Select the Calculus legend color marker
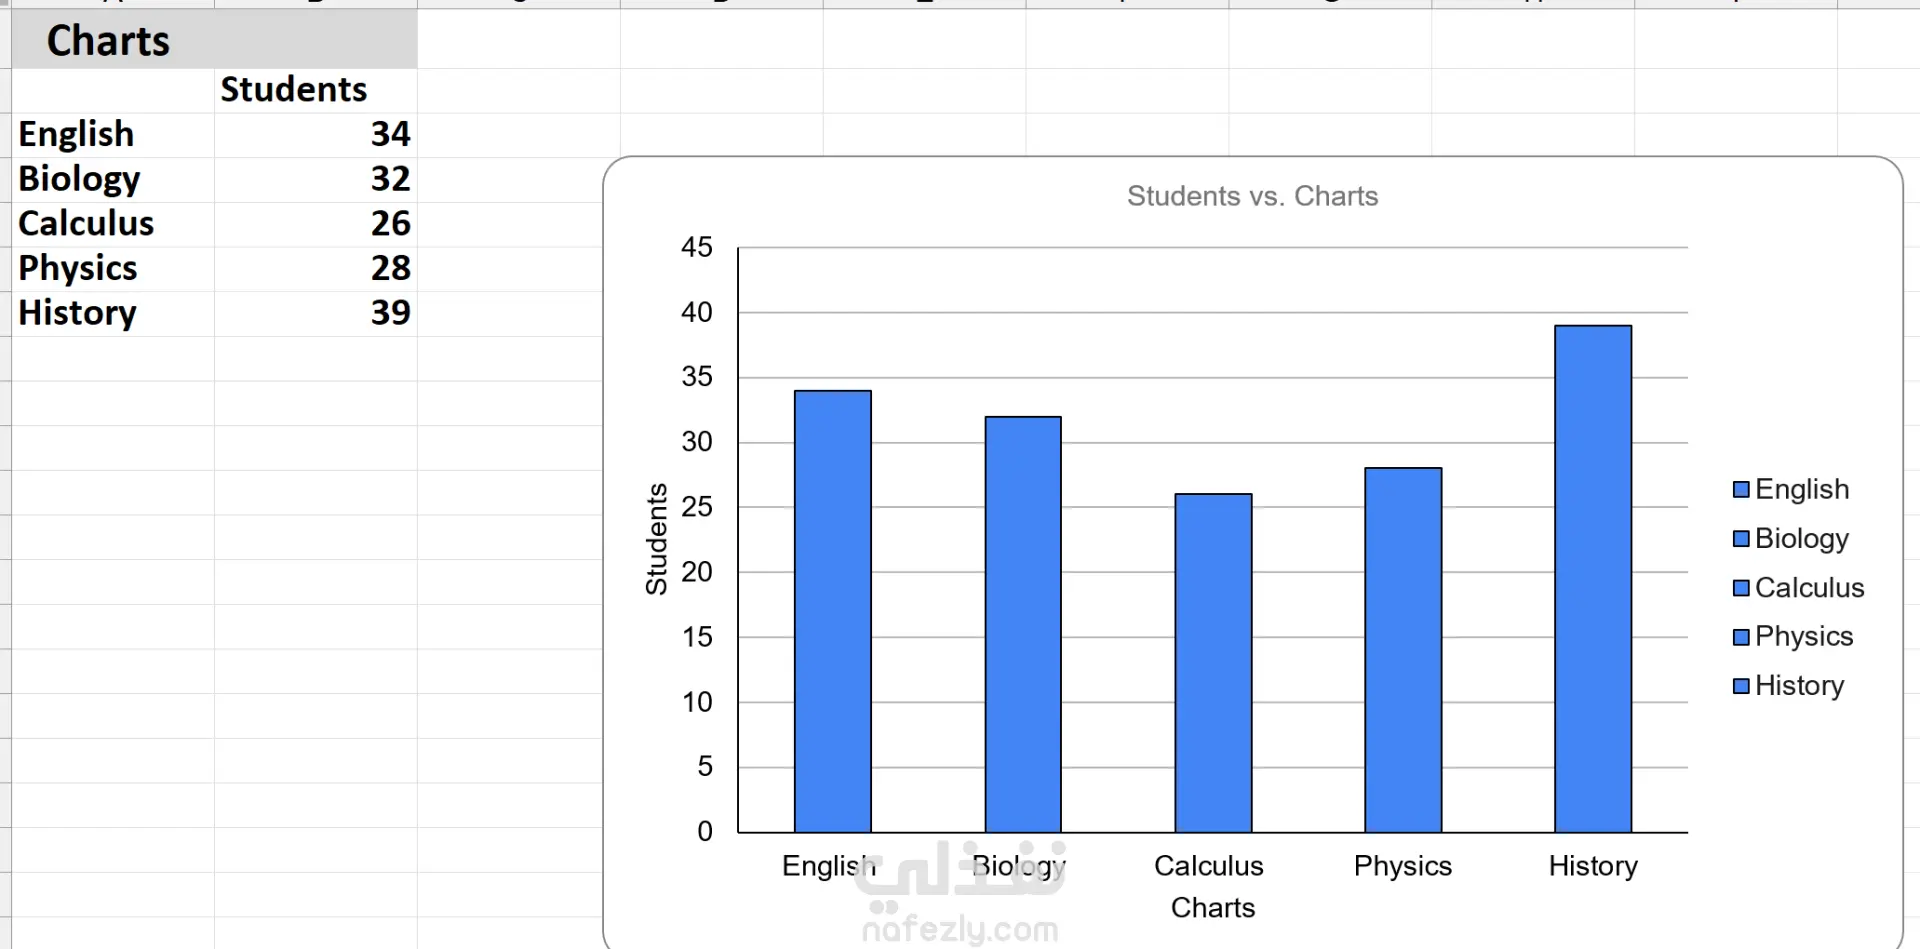Screen dimensions: 1920x949 tap(1741, 587)
